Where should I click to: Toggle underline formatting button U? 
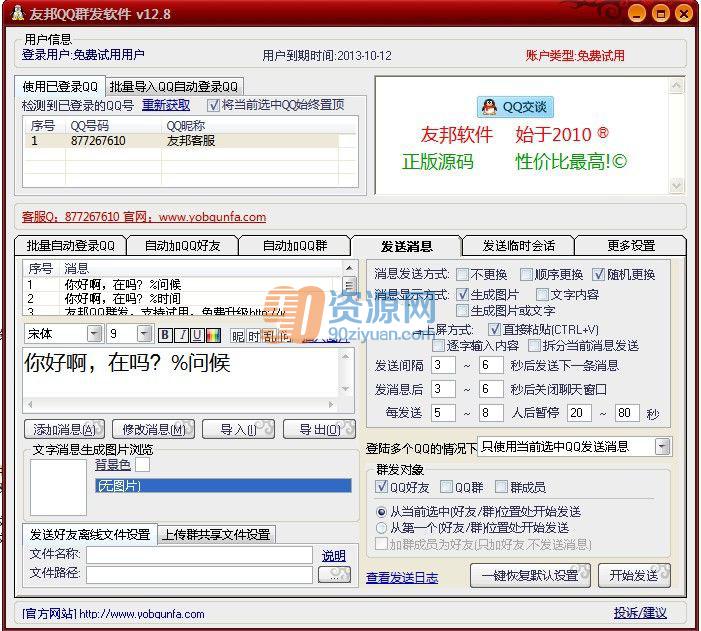(197, 335)
